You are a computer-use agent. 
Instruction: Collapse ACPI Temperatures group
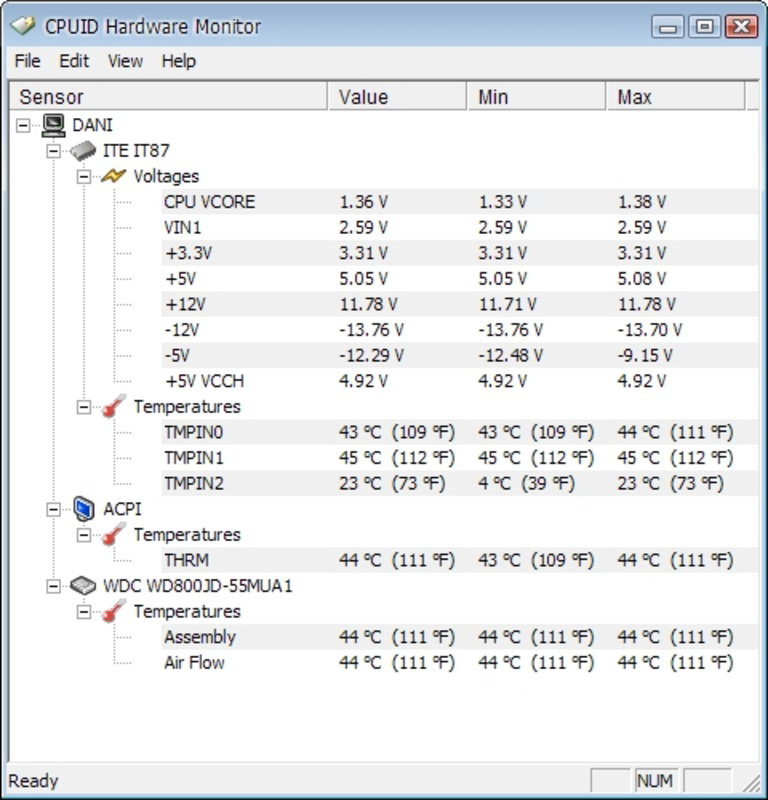[x=84, y=535]
